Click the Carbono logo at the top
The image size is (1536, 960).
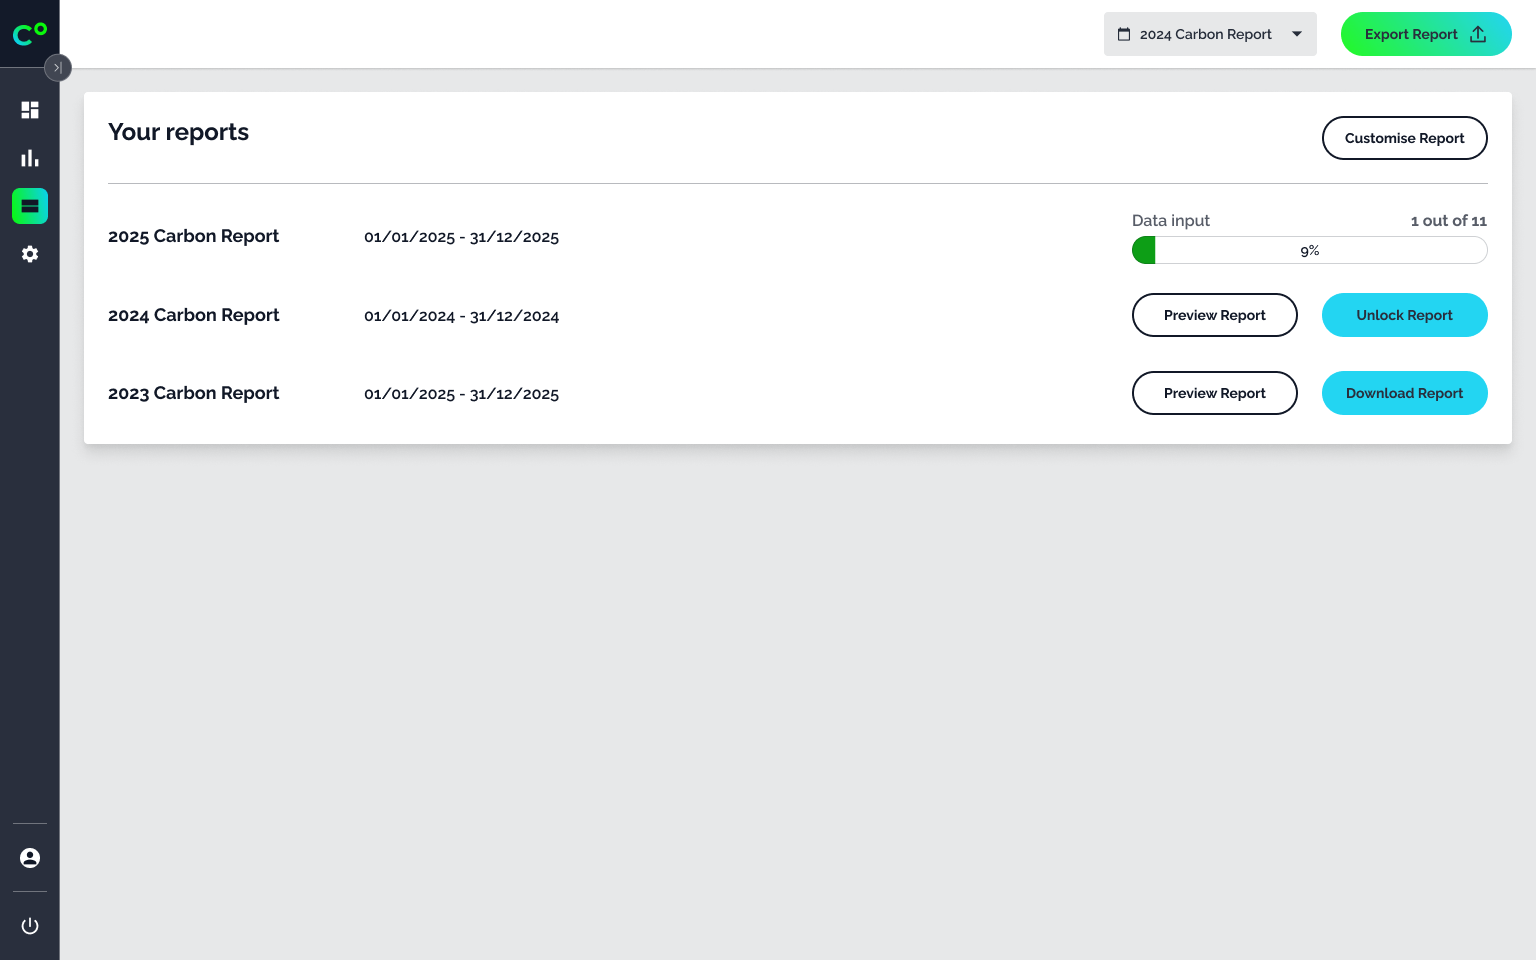point(29,33)
